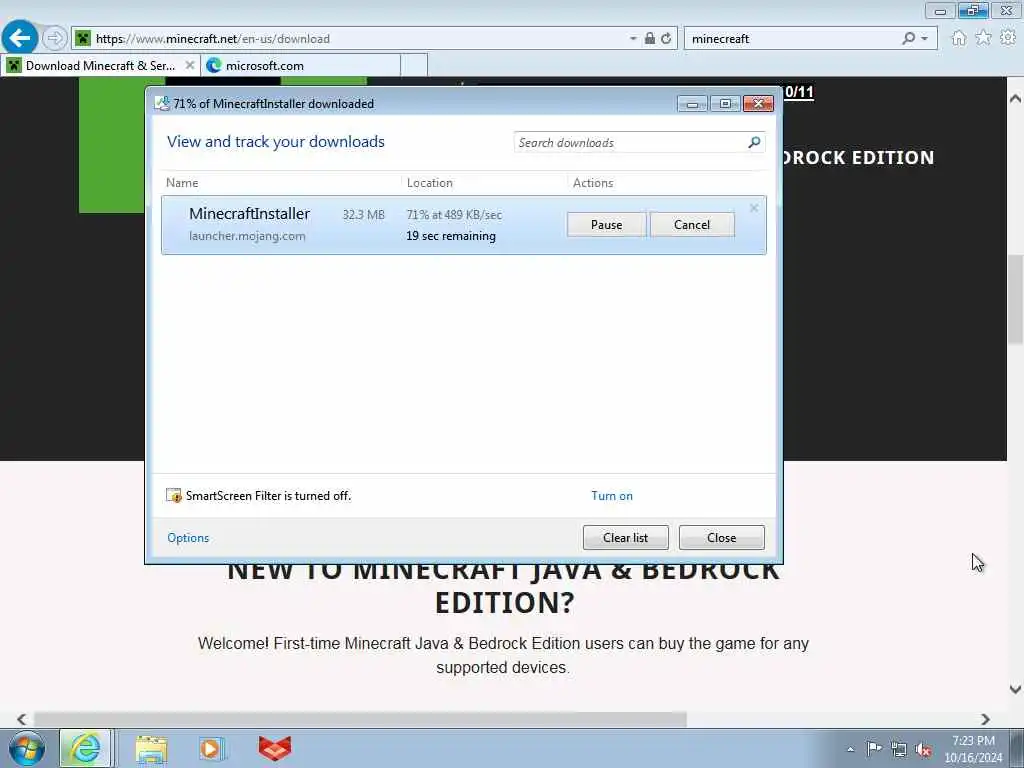Switch to the Download Minecraft tab
The height and width of the screenshot is (768, 1024).
[x=100, y=65]
